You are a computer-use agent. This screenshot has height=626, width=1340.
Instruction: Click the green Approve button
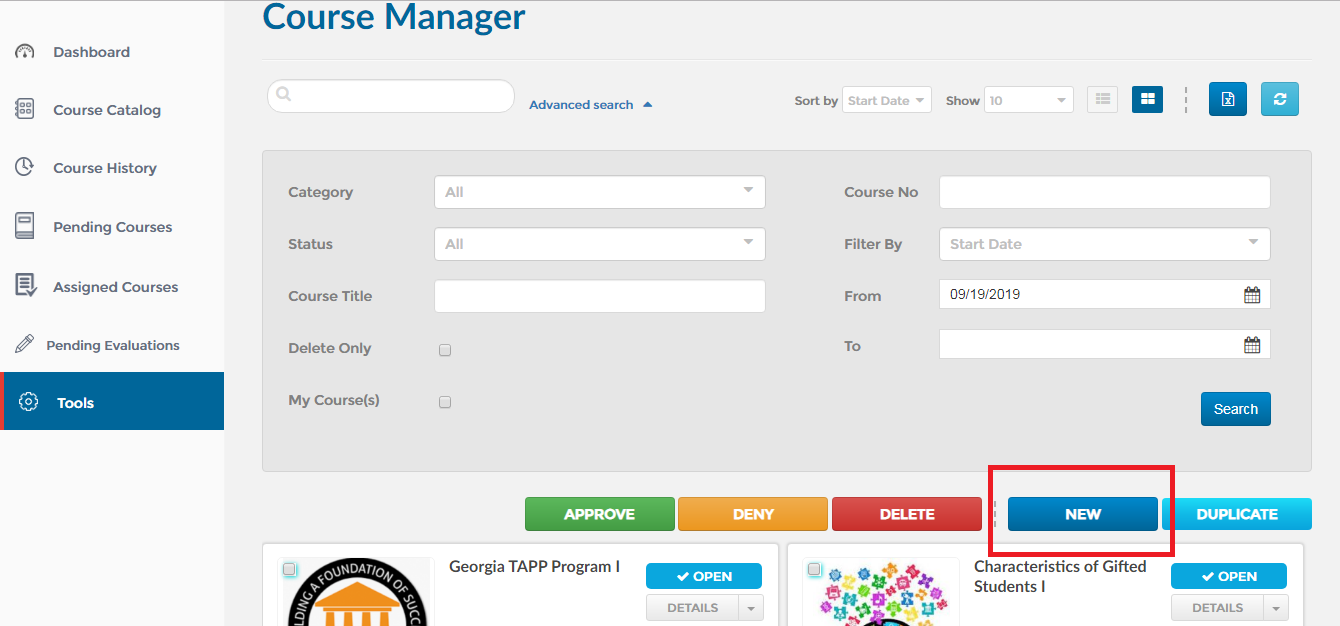coord(600,514)
